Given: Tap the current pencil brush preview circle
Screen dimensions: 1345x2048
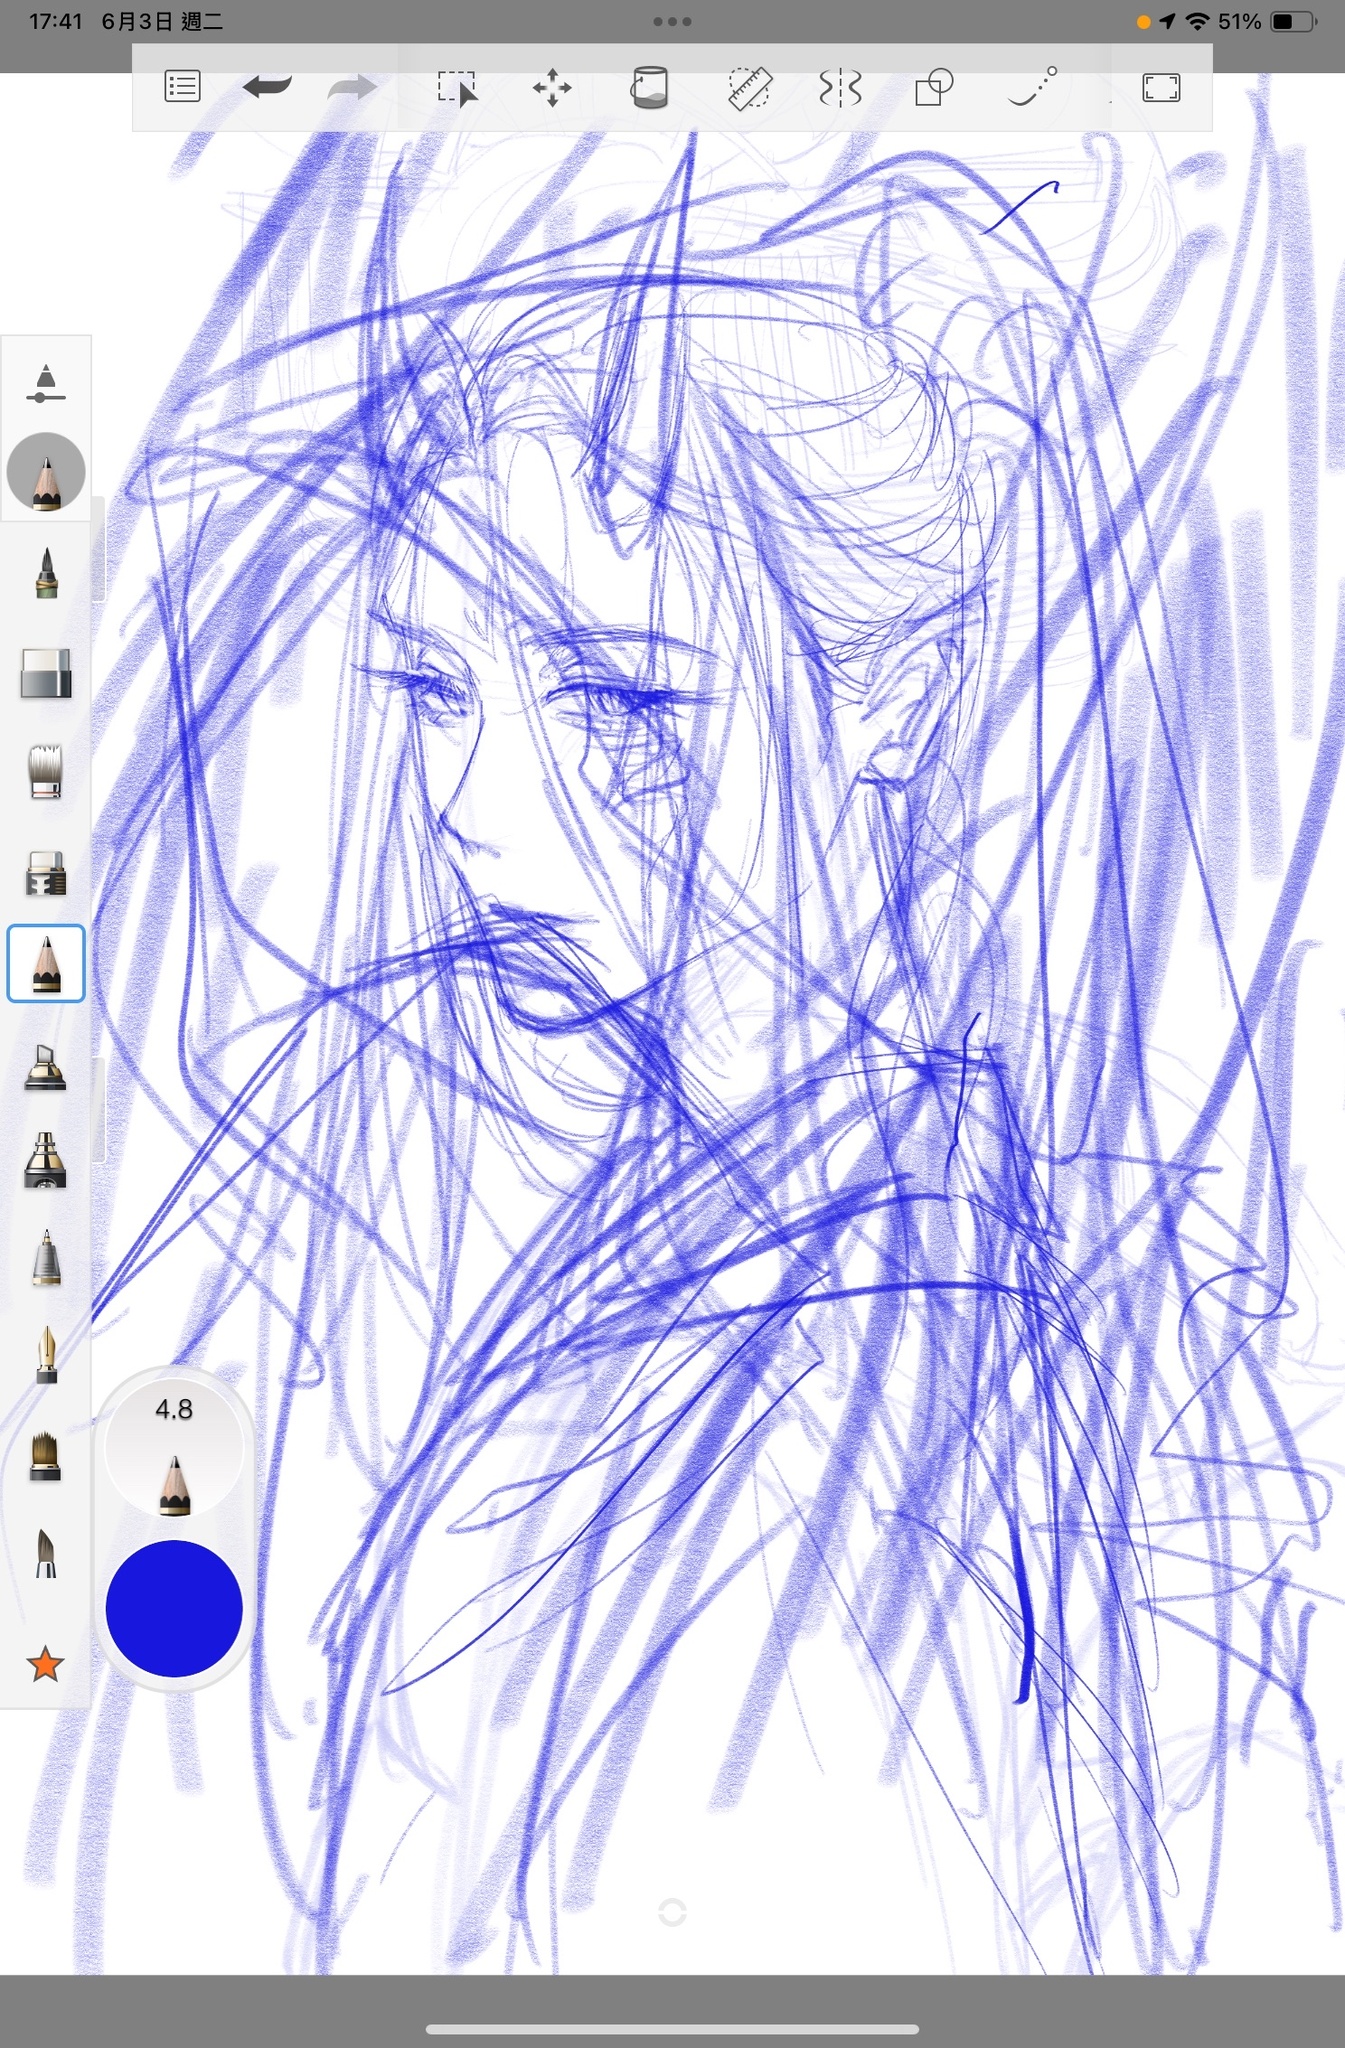Looking at the screenshot, I should click(46, 472).
